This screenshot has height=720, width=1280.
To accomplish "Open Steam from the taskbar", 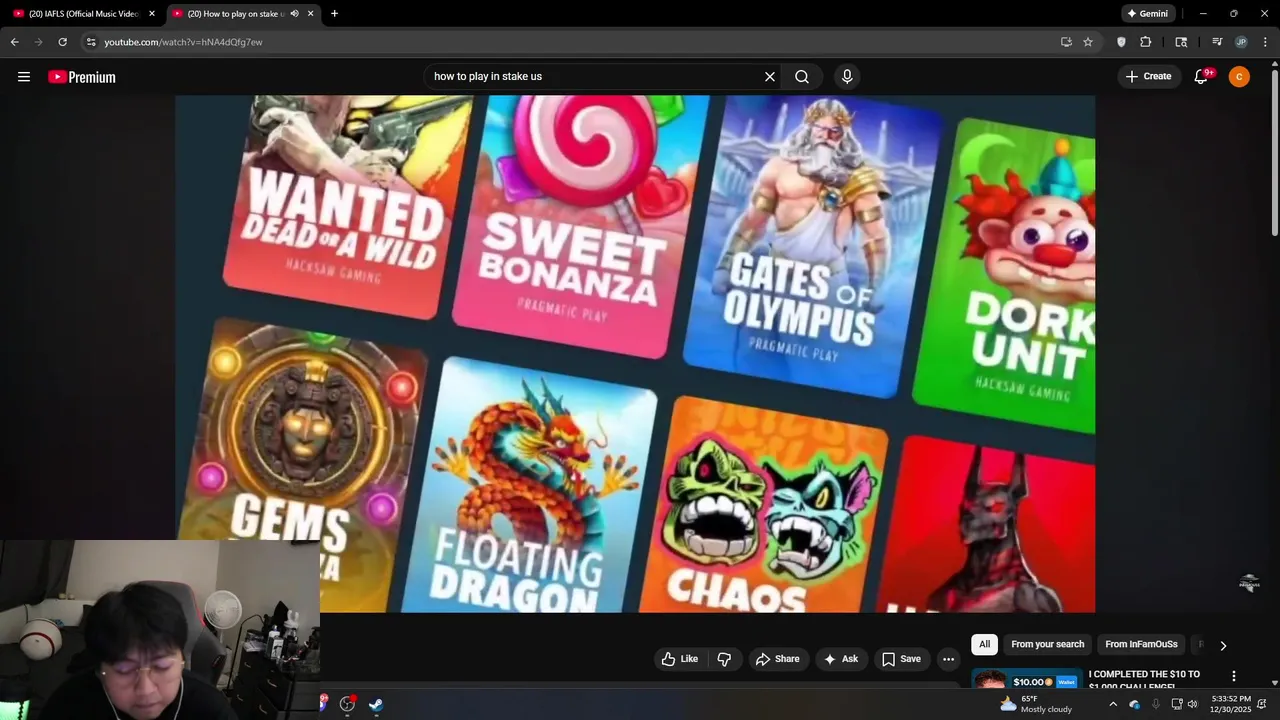I will 376,704.
